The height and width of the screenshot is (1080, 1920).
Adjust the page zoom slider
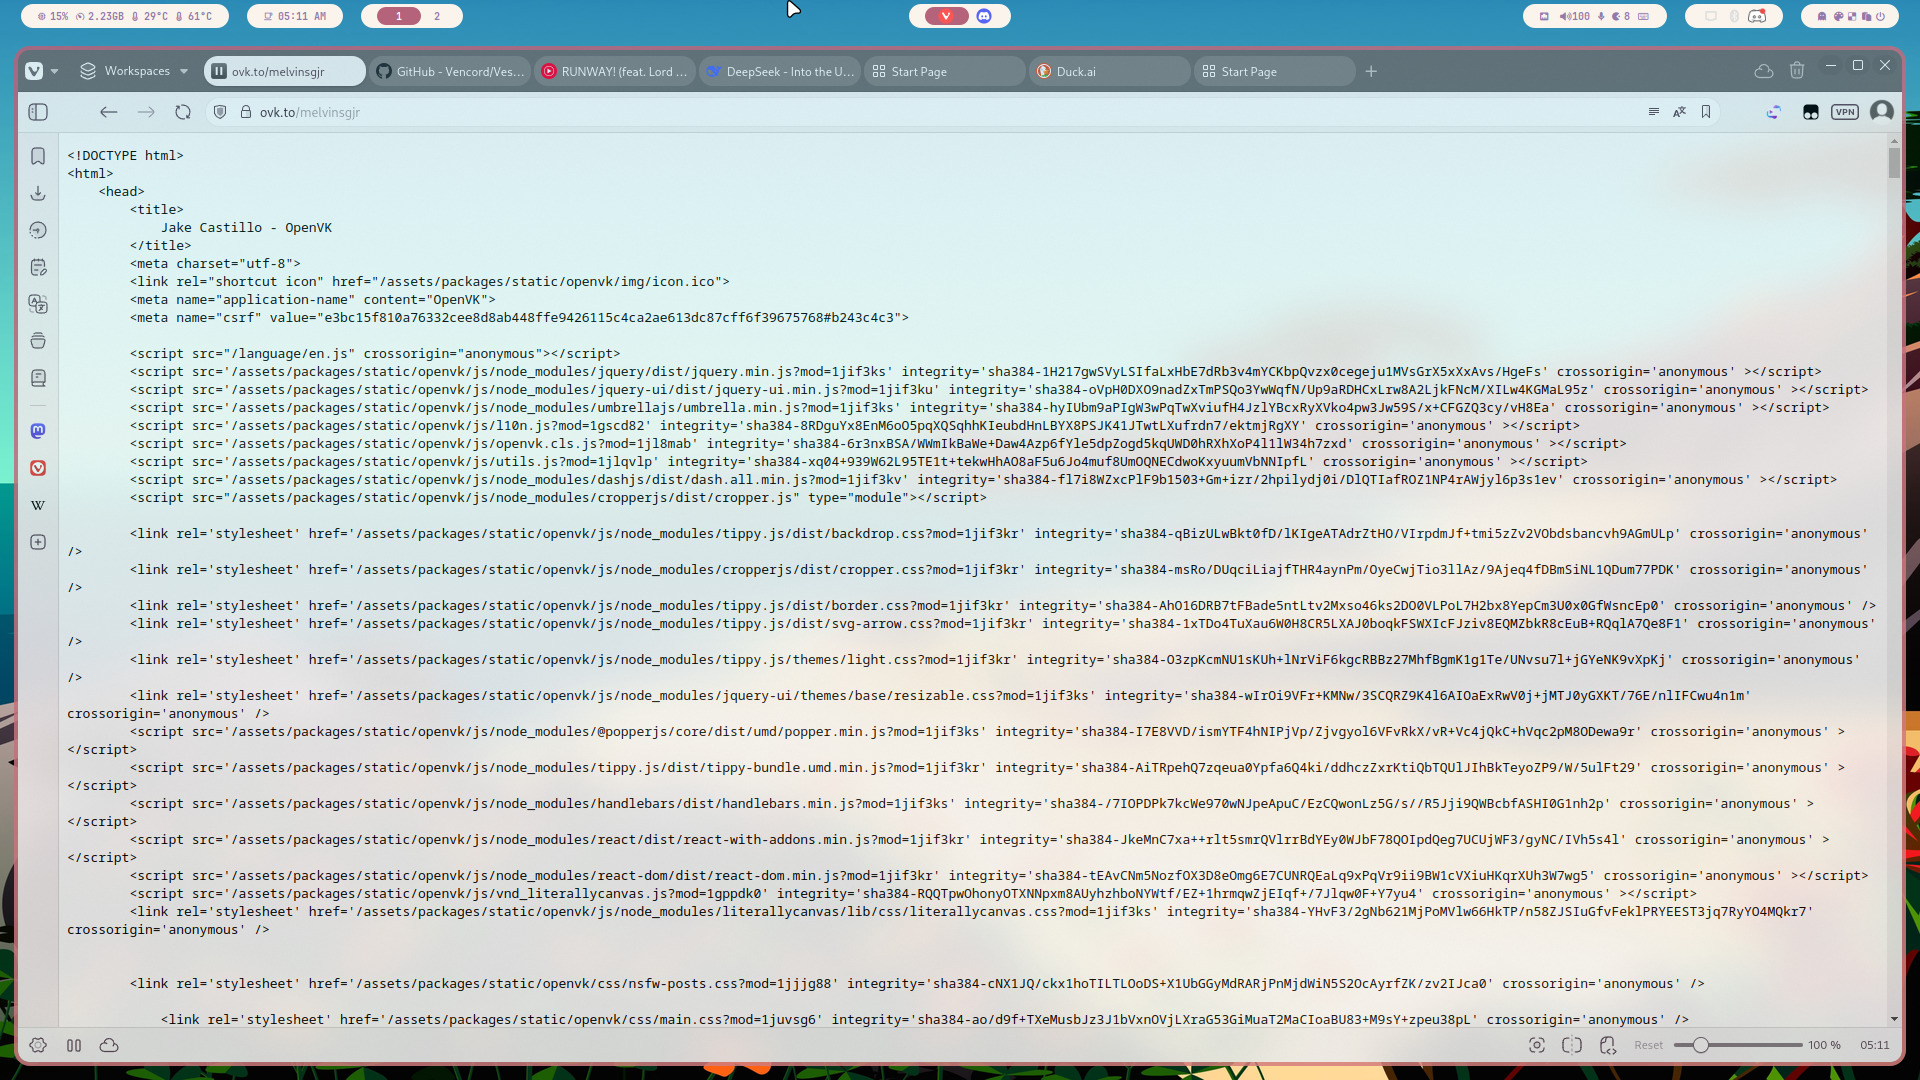1700,1045
